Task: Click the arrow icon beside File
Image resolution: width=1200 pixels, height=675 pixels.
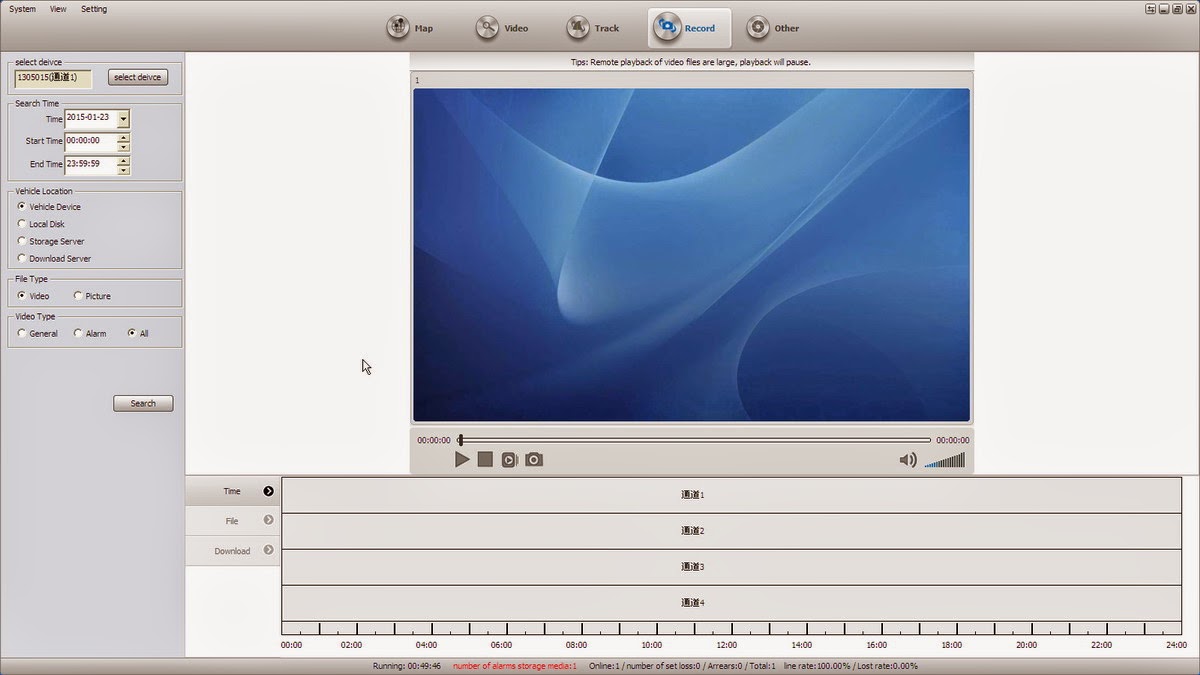Action: (269, 520)
